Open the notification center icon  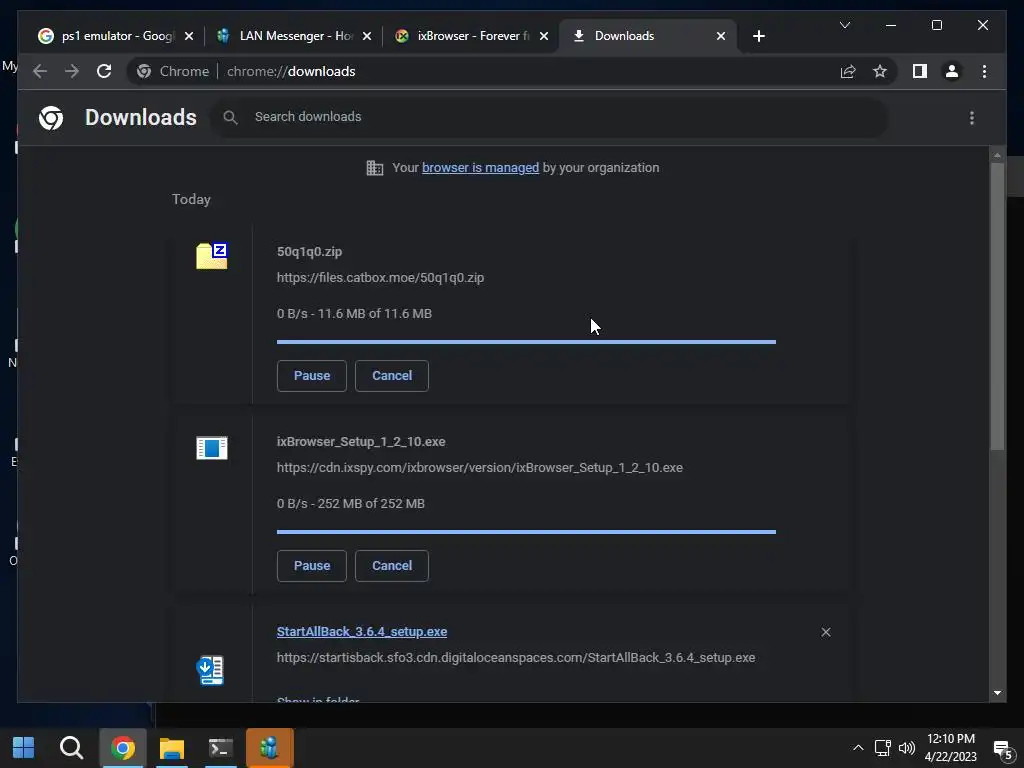pos(1003,750)
